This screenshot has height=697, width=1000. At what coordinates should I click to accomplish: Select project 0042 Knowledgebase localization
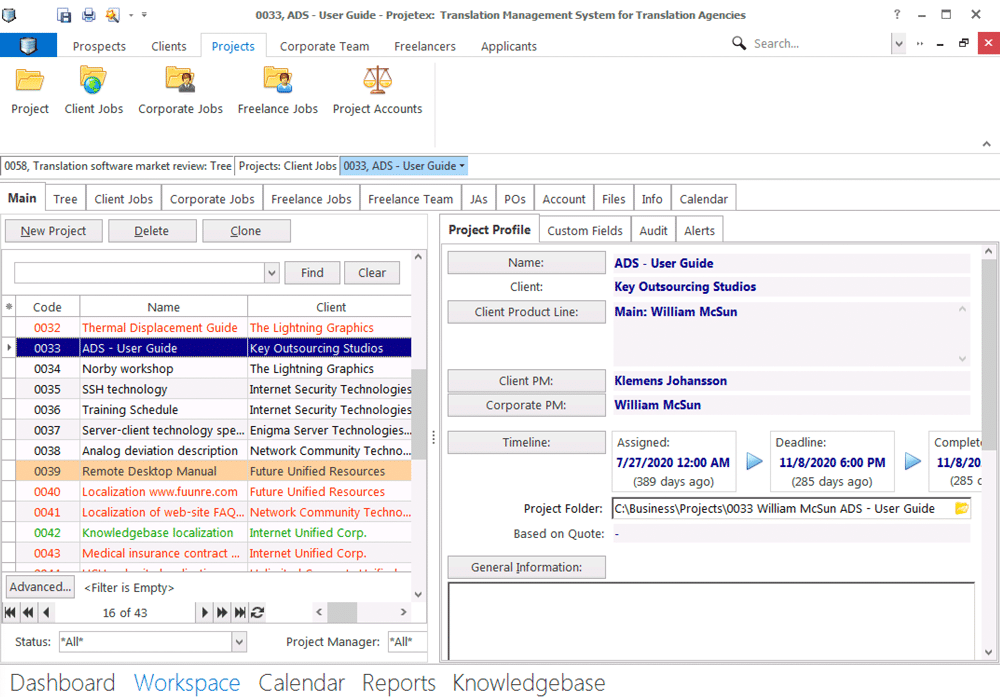(214, 532)
